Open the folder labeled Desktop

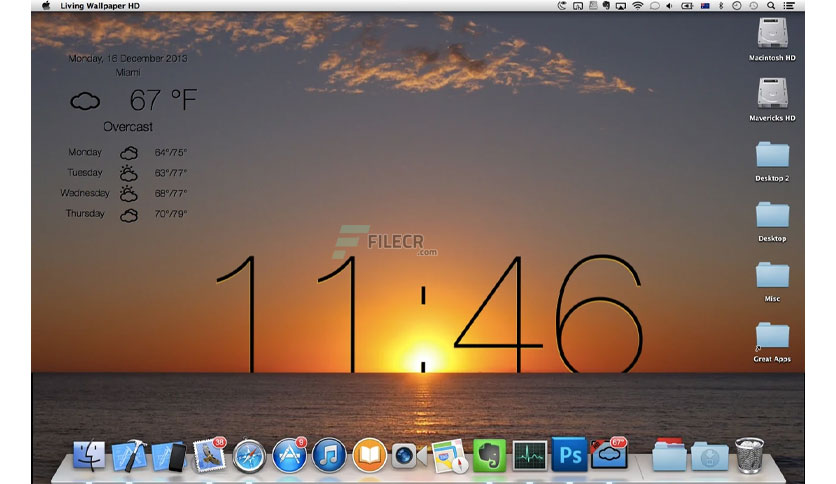pos(772,221)
